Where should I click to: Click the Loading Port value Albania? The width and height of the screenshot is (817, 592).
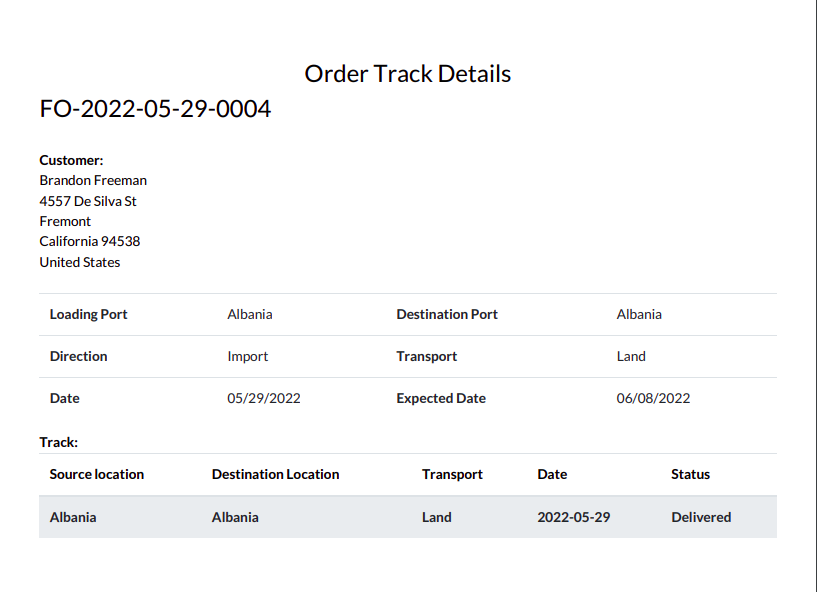pos(250,314)
